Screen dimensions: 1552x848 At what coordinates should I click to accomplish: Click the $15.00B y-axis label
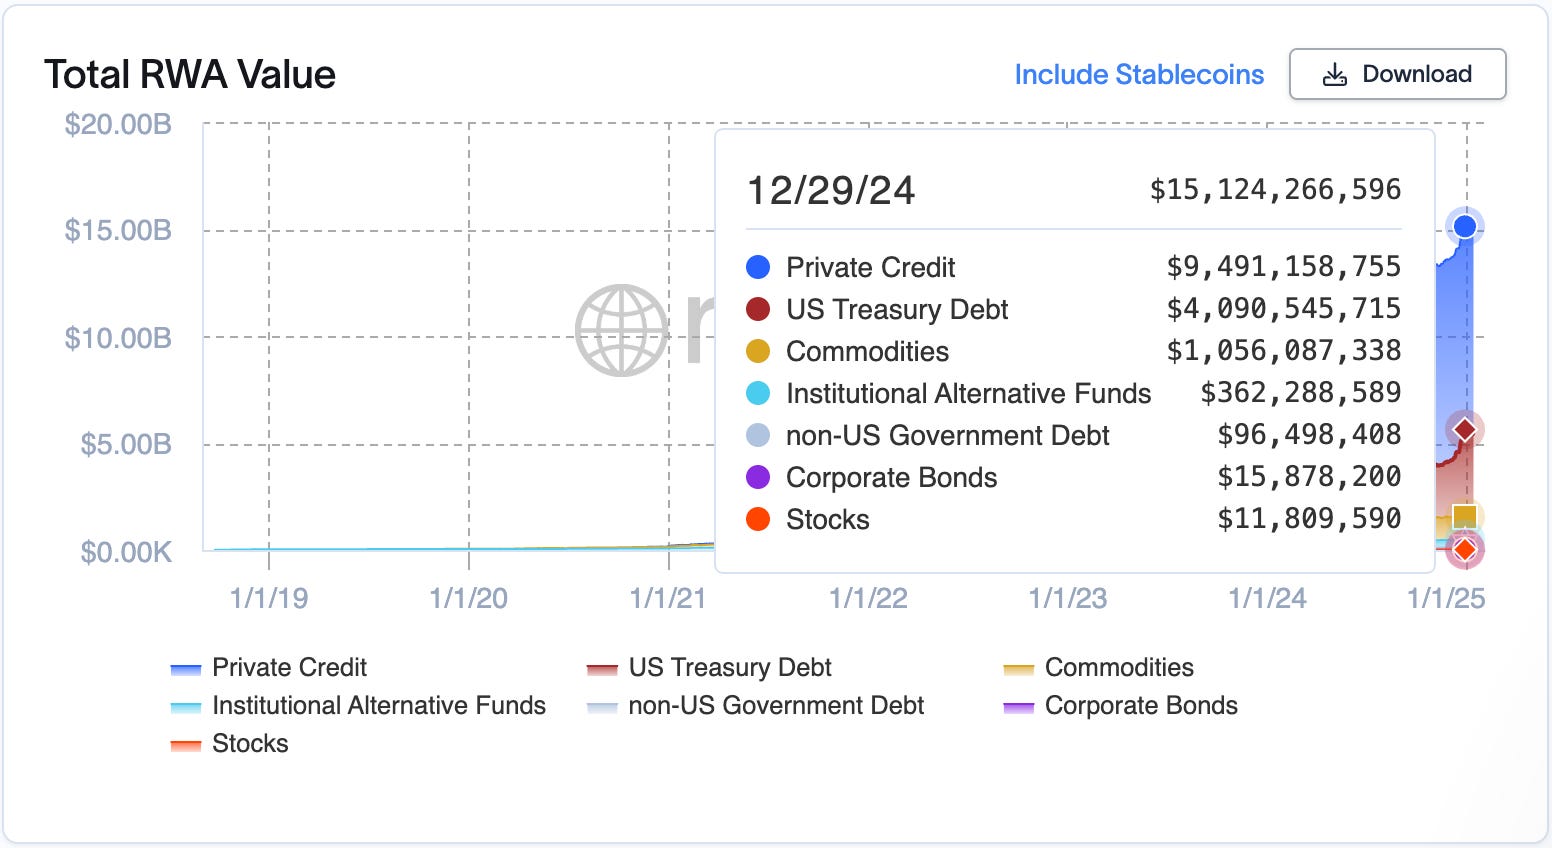118,230
